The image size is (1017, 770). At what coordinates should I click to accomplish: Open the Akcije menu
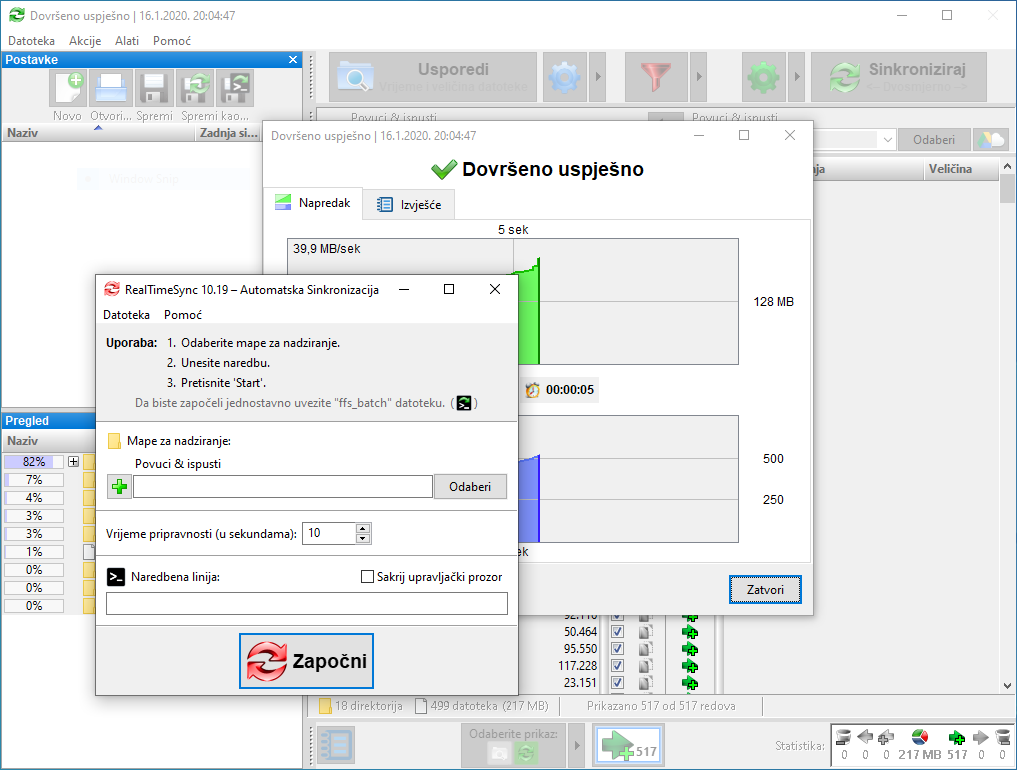click(x=85, y=41)
